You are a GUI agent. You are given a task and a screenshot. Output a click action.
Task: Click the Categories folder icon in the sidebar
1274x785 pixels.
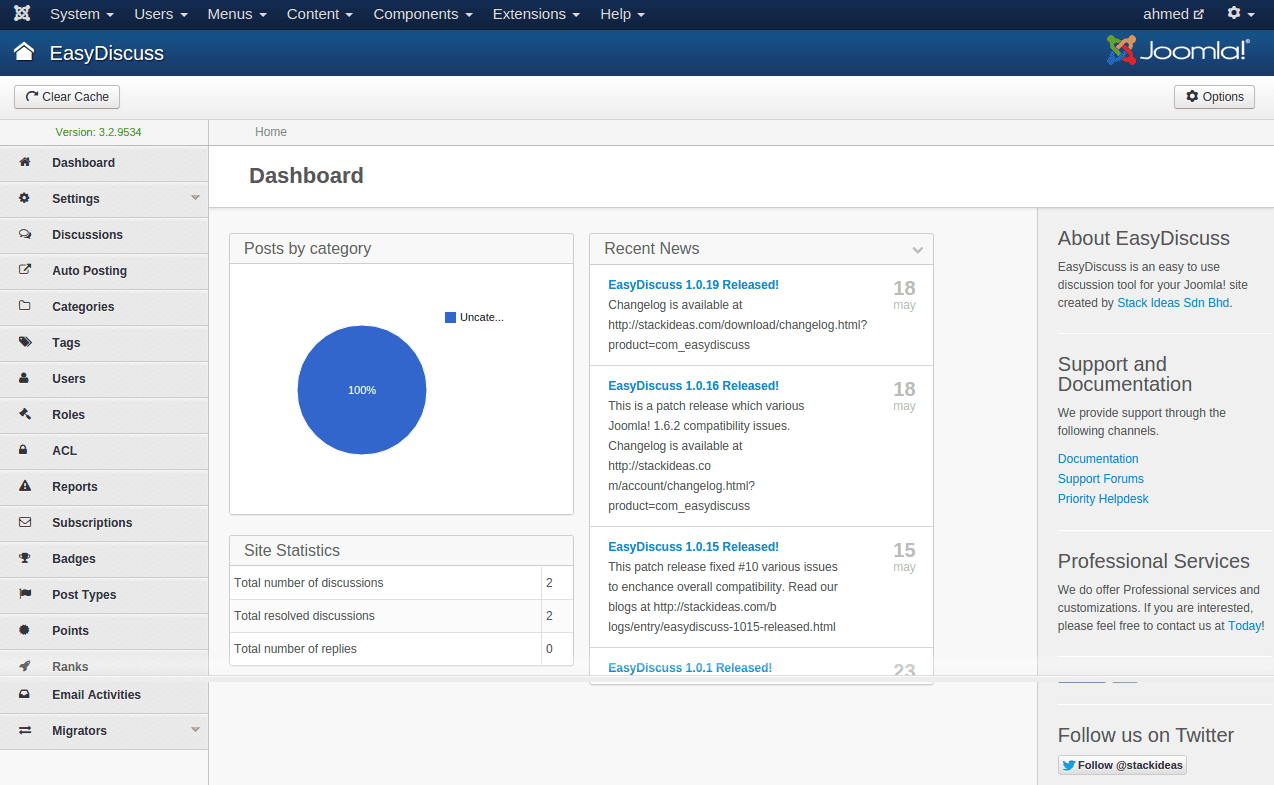click(x=25, y=306)
